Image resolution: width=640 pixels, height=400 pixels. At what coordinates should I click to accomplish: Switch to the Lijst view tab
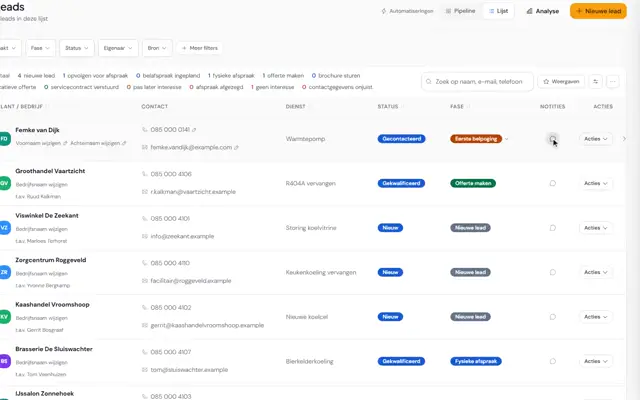[498, 11]
